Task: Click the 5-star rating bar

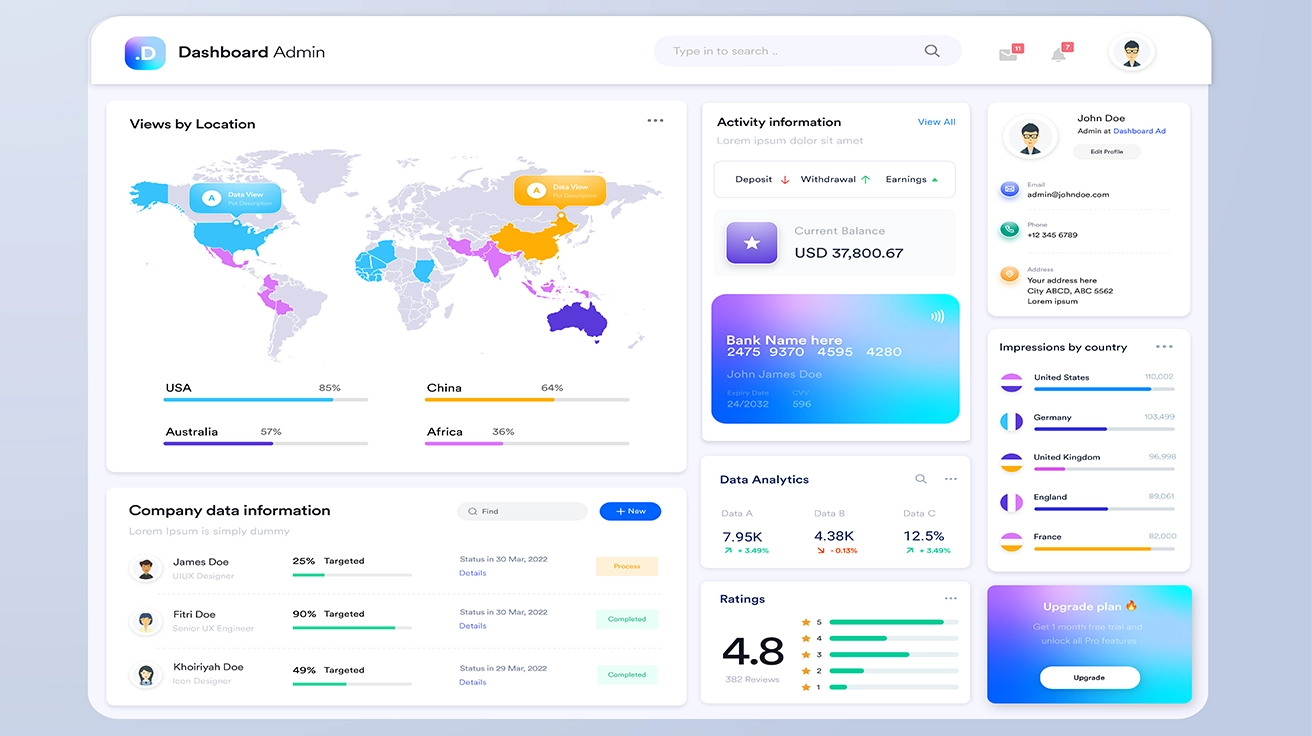Action: pos(894,622)
